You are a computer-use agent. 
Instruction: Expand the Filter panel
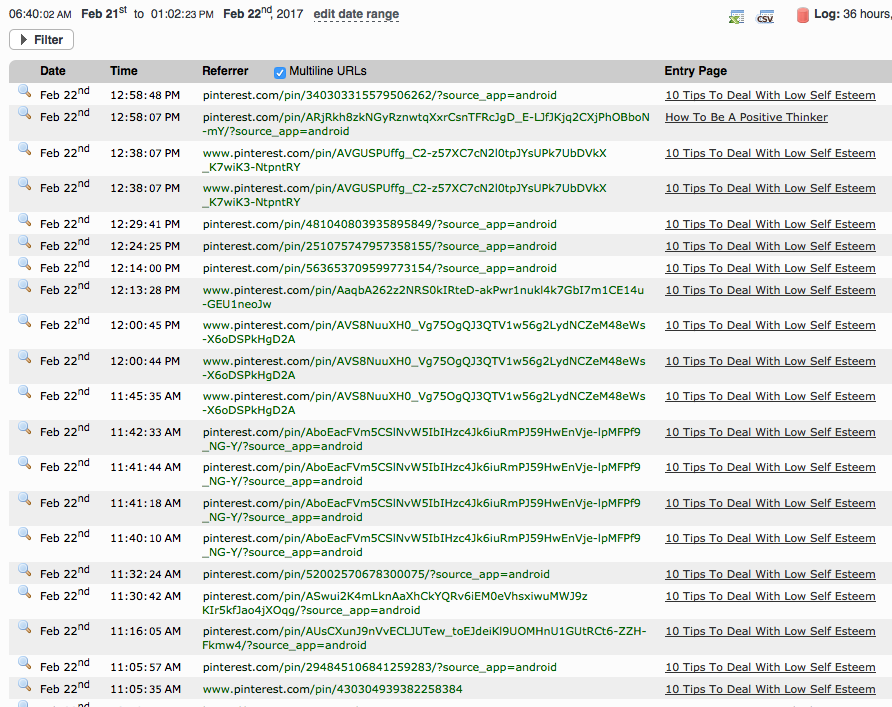(42, 40)
